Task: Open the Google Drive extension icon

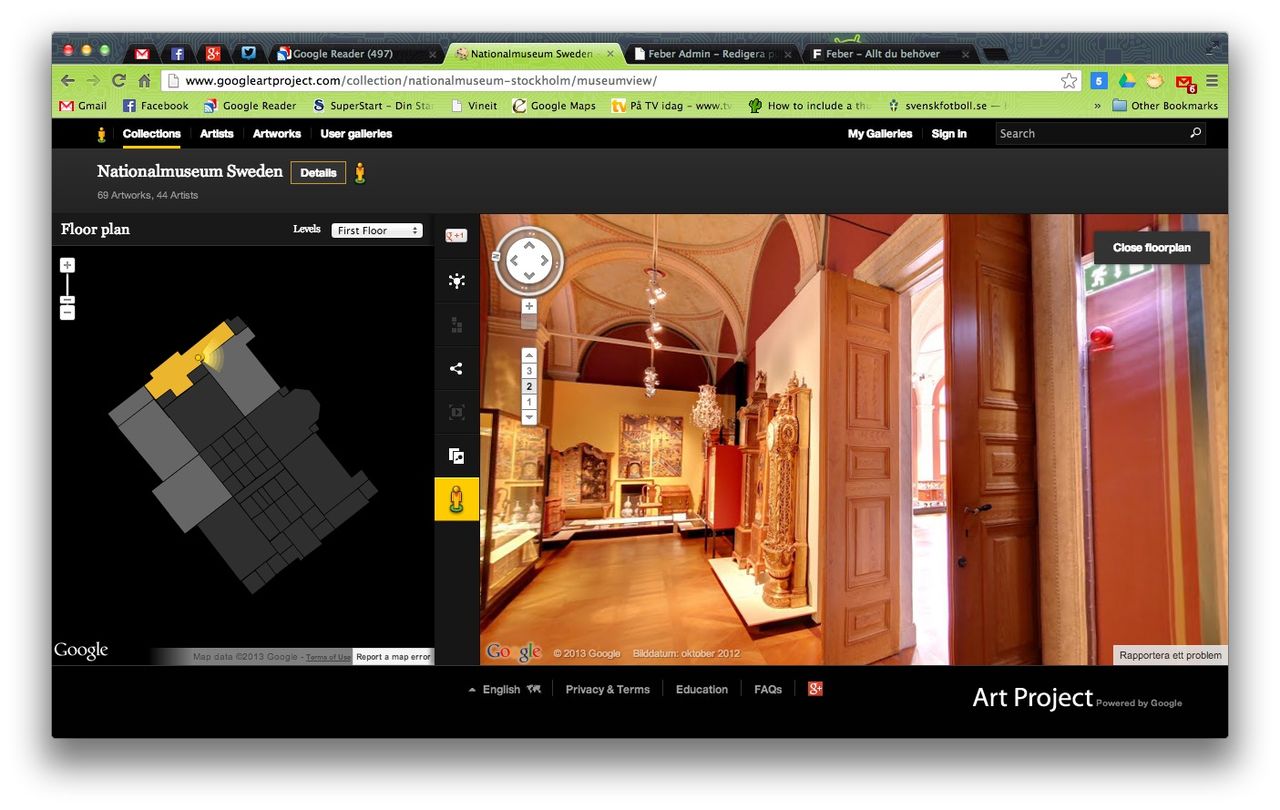Action: point(1127,81)
